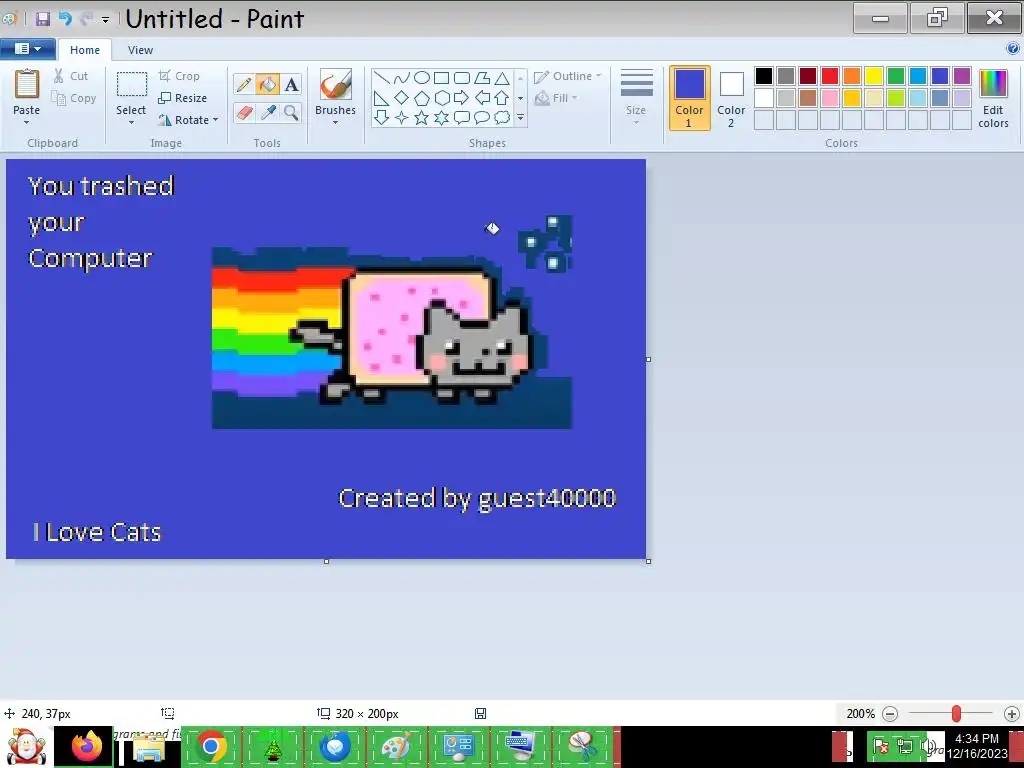Viewport: 1024px width, 768px height.
Task: Choose the Hexagon shape
Action: pos(442,98)
